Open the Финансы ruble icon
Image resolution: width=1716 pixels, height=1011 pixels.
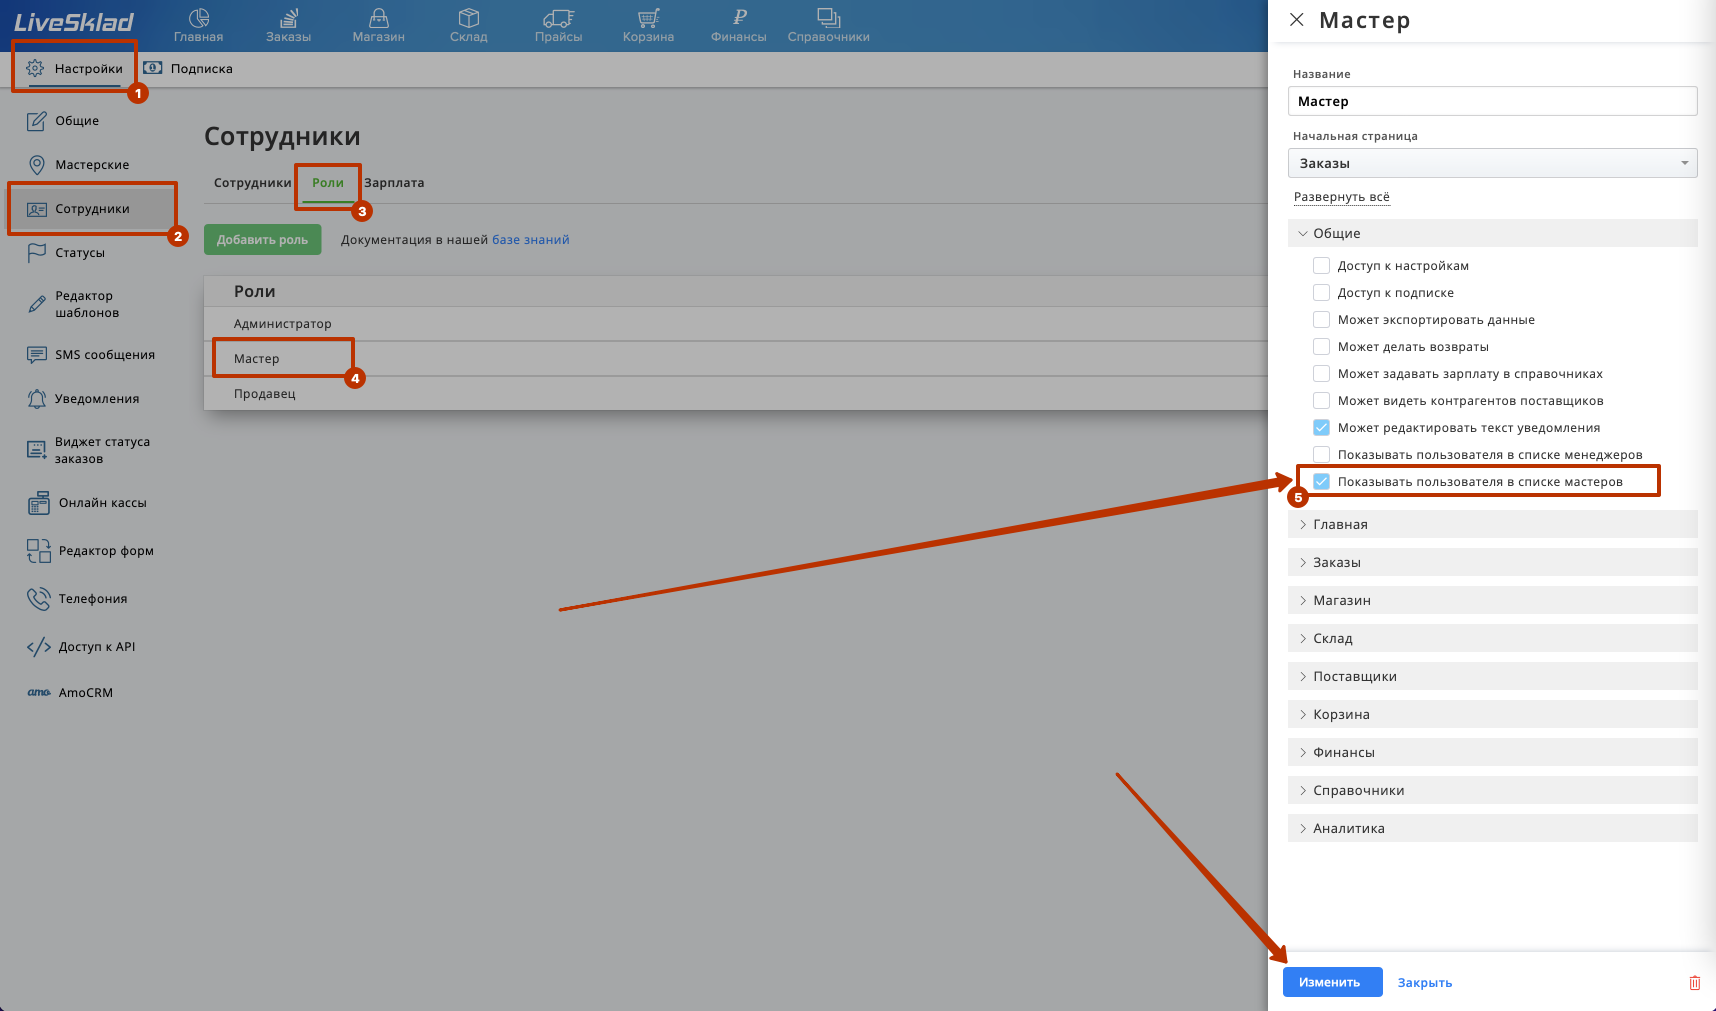(x=739, y=17)
